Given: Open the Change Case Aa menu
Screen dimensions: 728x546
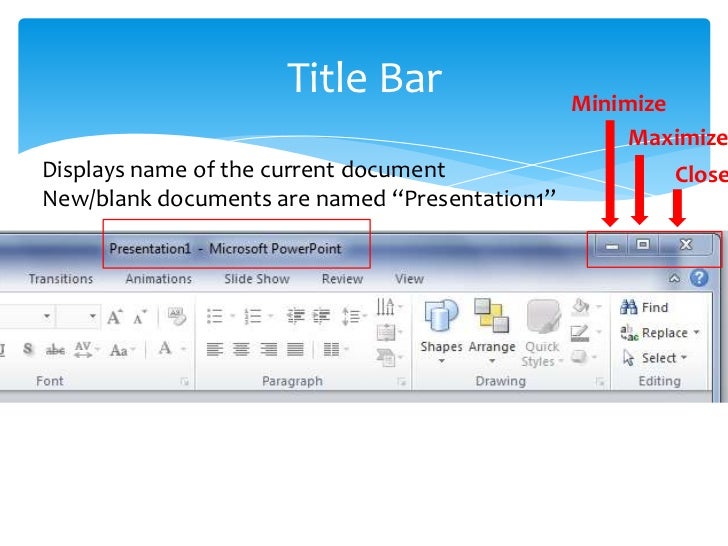Looking at the screenshot, I should click(119, 350).
